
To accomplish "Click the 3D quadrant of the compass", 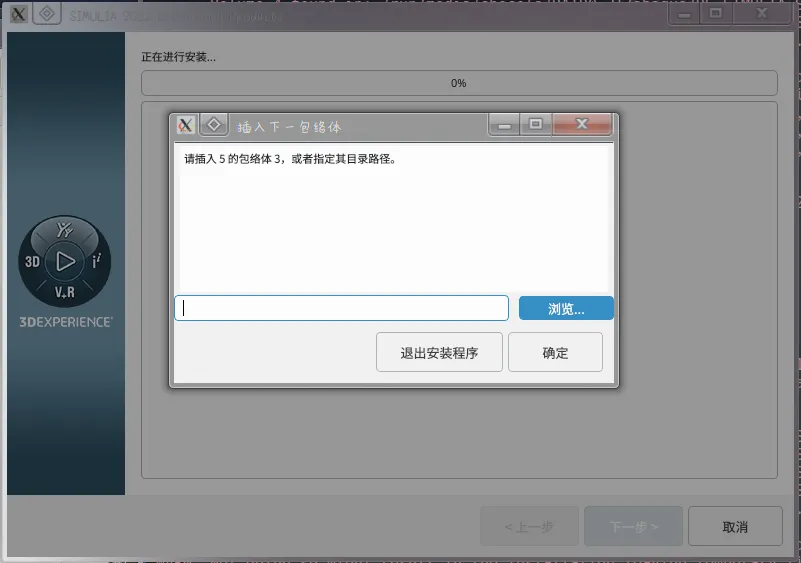I will pyautogui.click(x=33, y=262).
